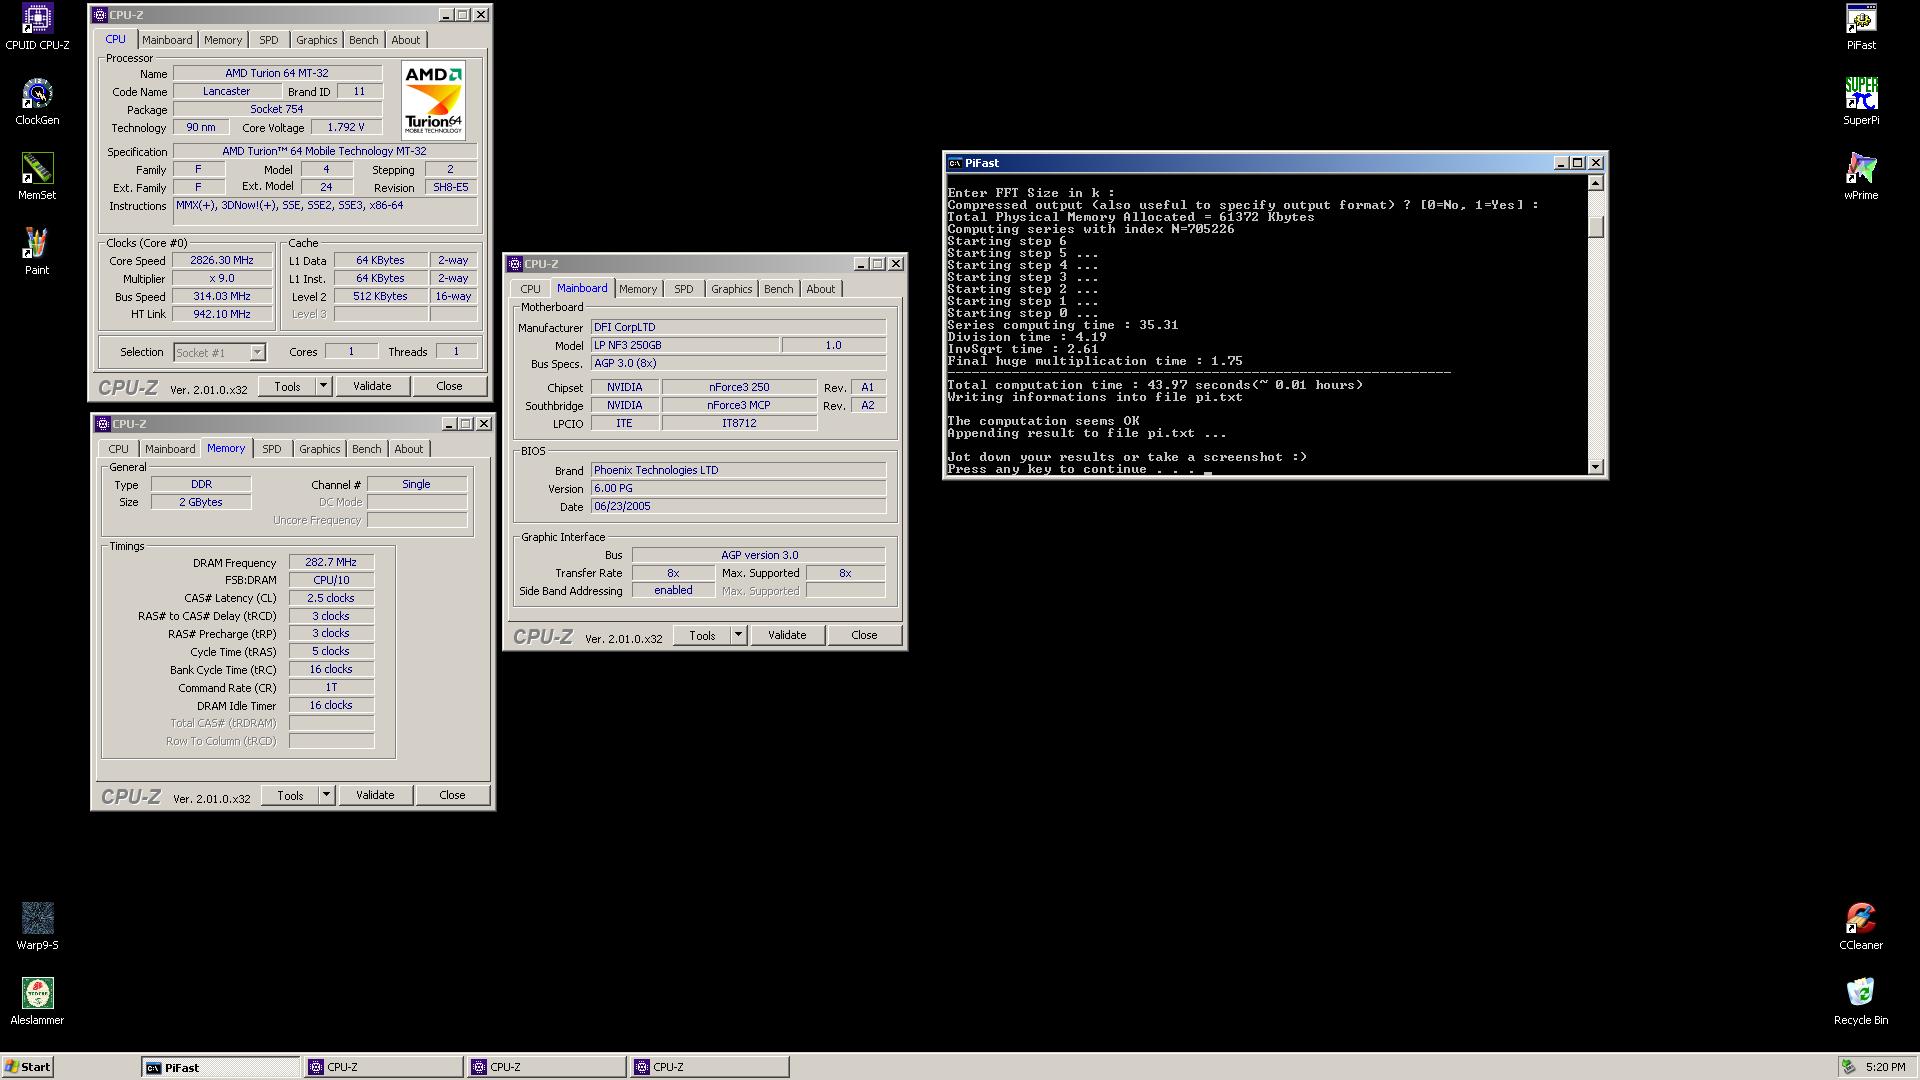This screenshot has height=1080, width=1920.
Task: Click Validate in CPU window
Action: click(x=372, y=386)
